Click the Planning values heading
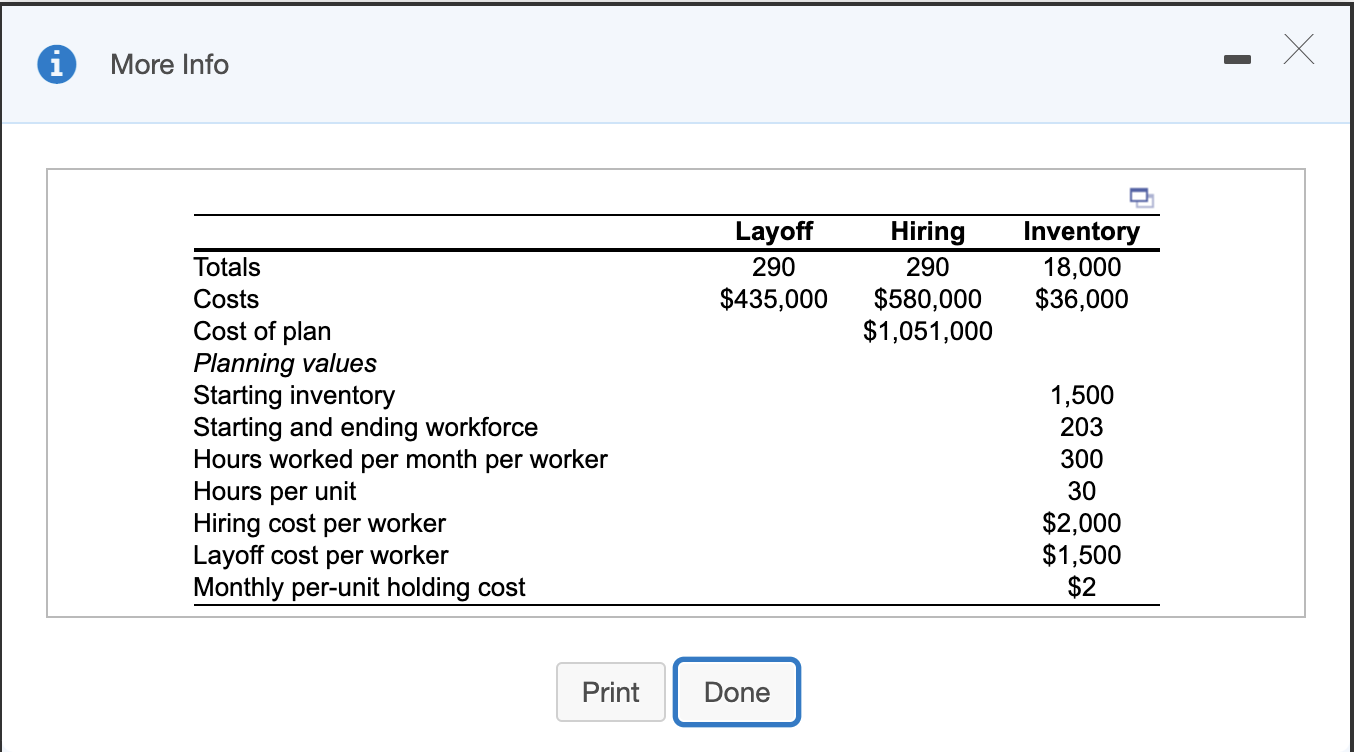 pyautogui.click(x=285, y=363)
